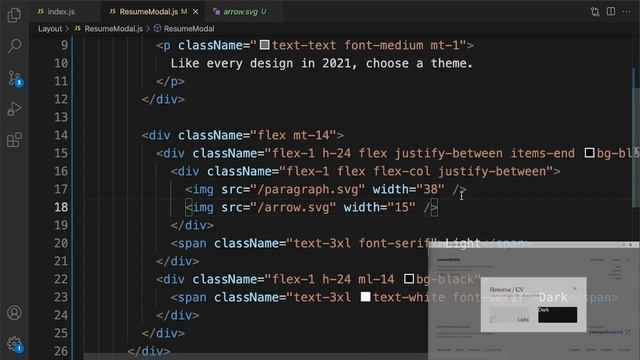This screenshot has width=640, height=360.
Task: Close the Resume / CV modal in preview
Action: 575,289
